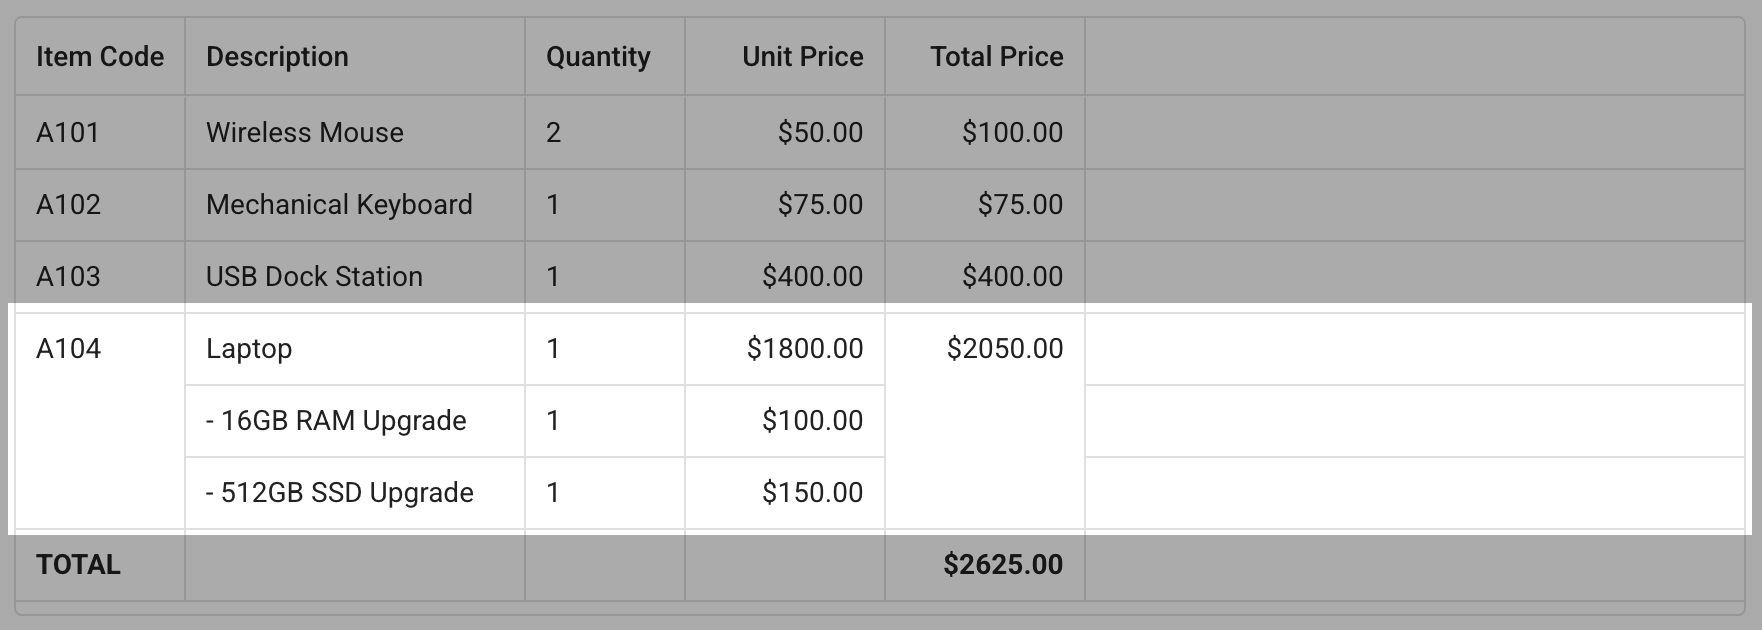Click the 512GB SSD Upgrade row

[x=340, y=493]
